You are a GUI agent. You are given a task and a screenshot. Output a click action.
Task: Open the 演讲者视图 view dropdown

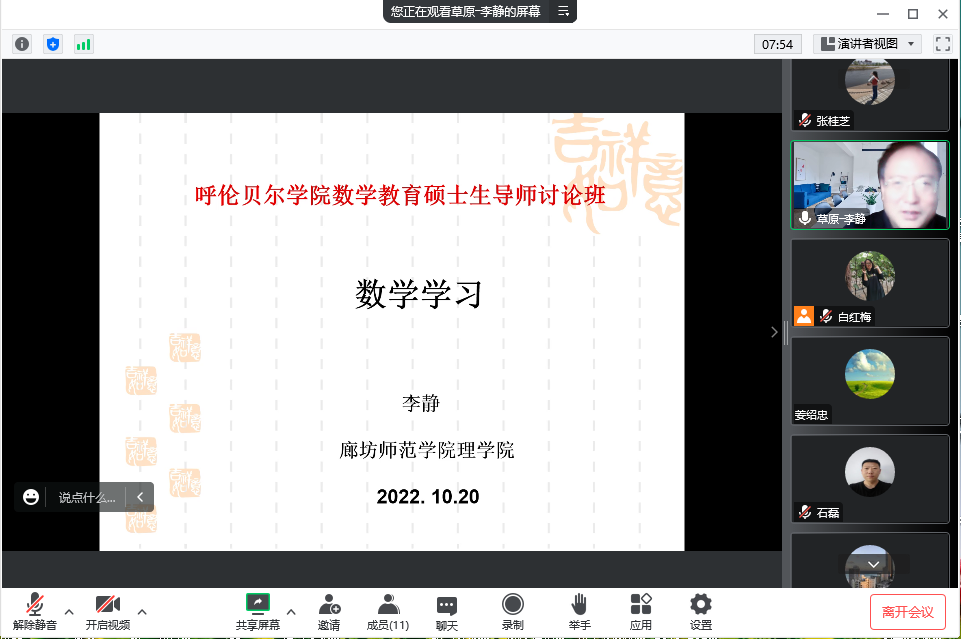[x=867, y=44]
